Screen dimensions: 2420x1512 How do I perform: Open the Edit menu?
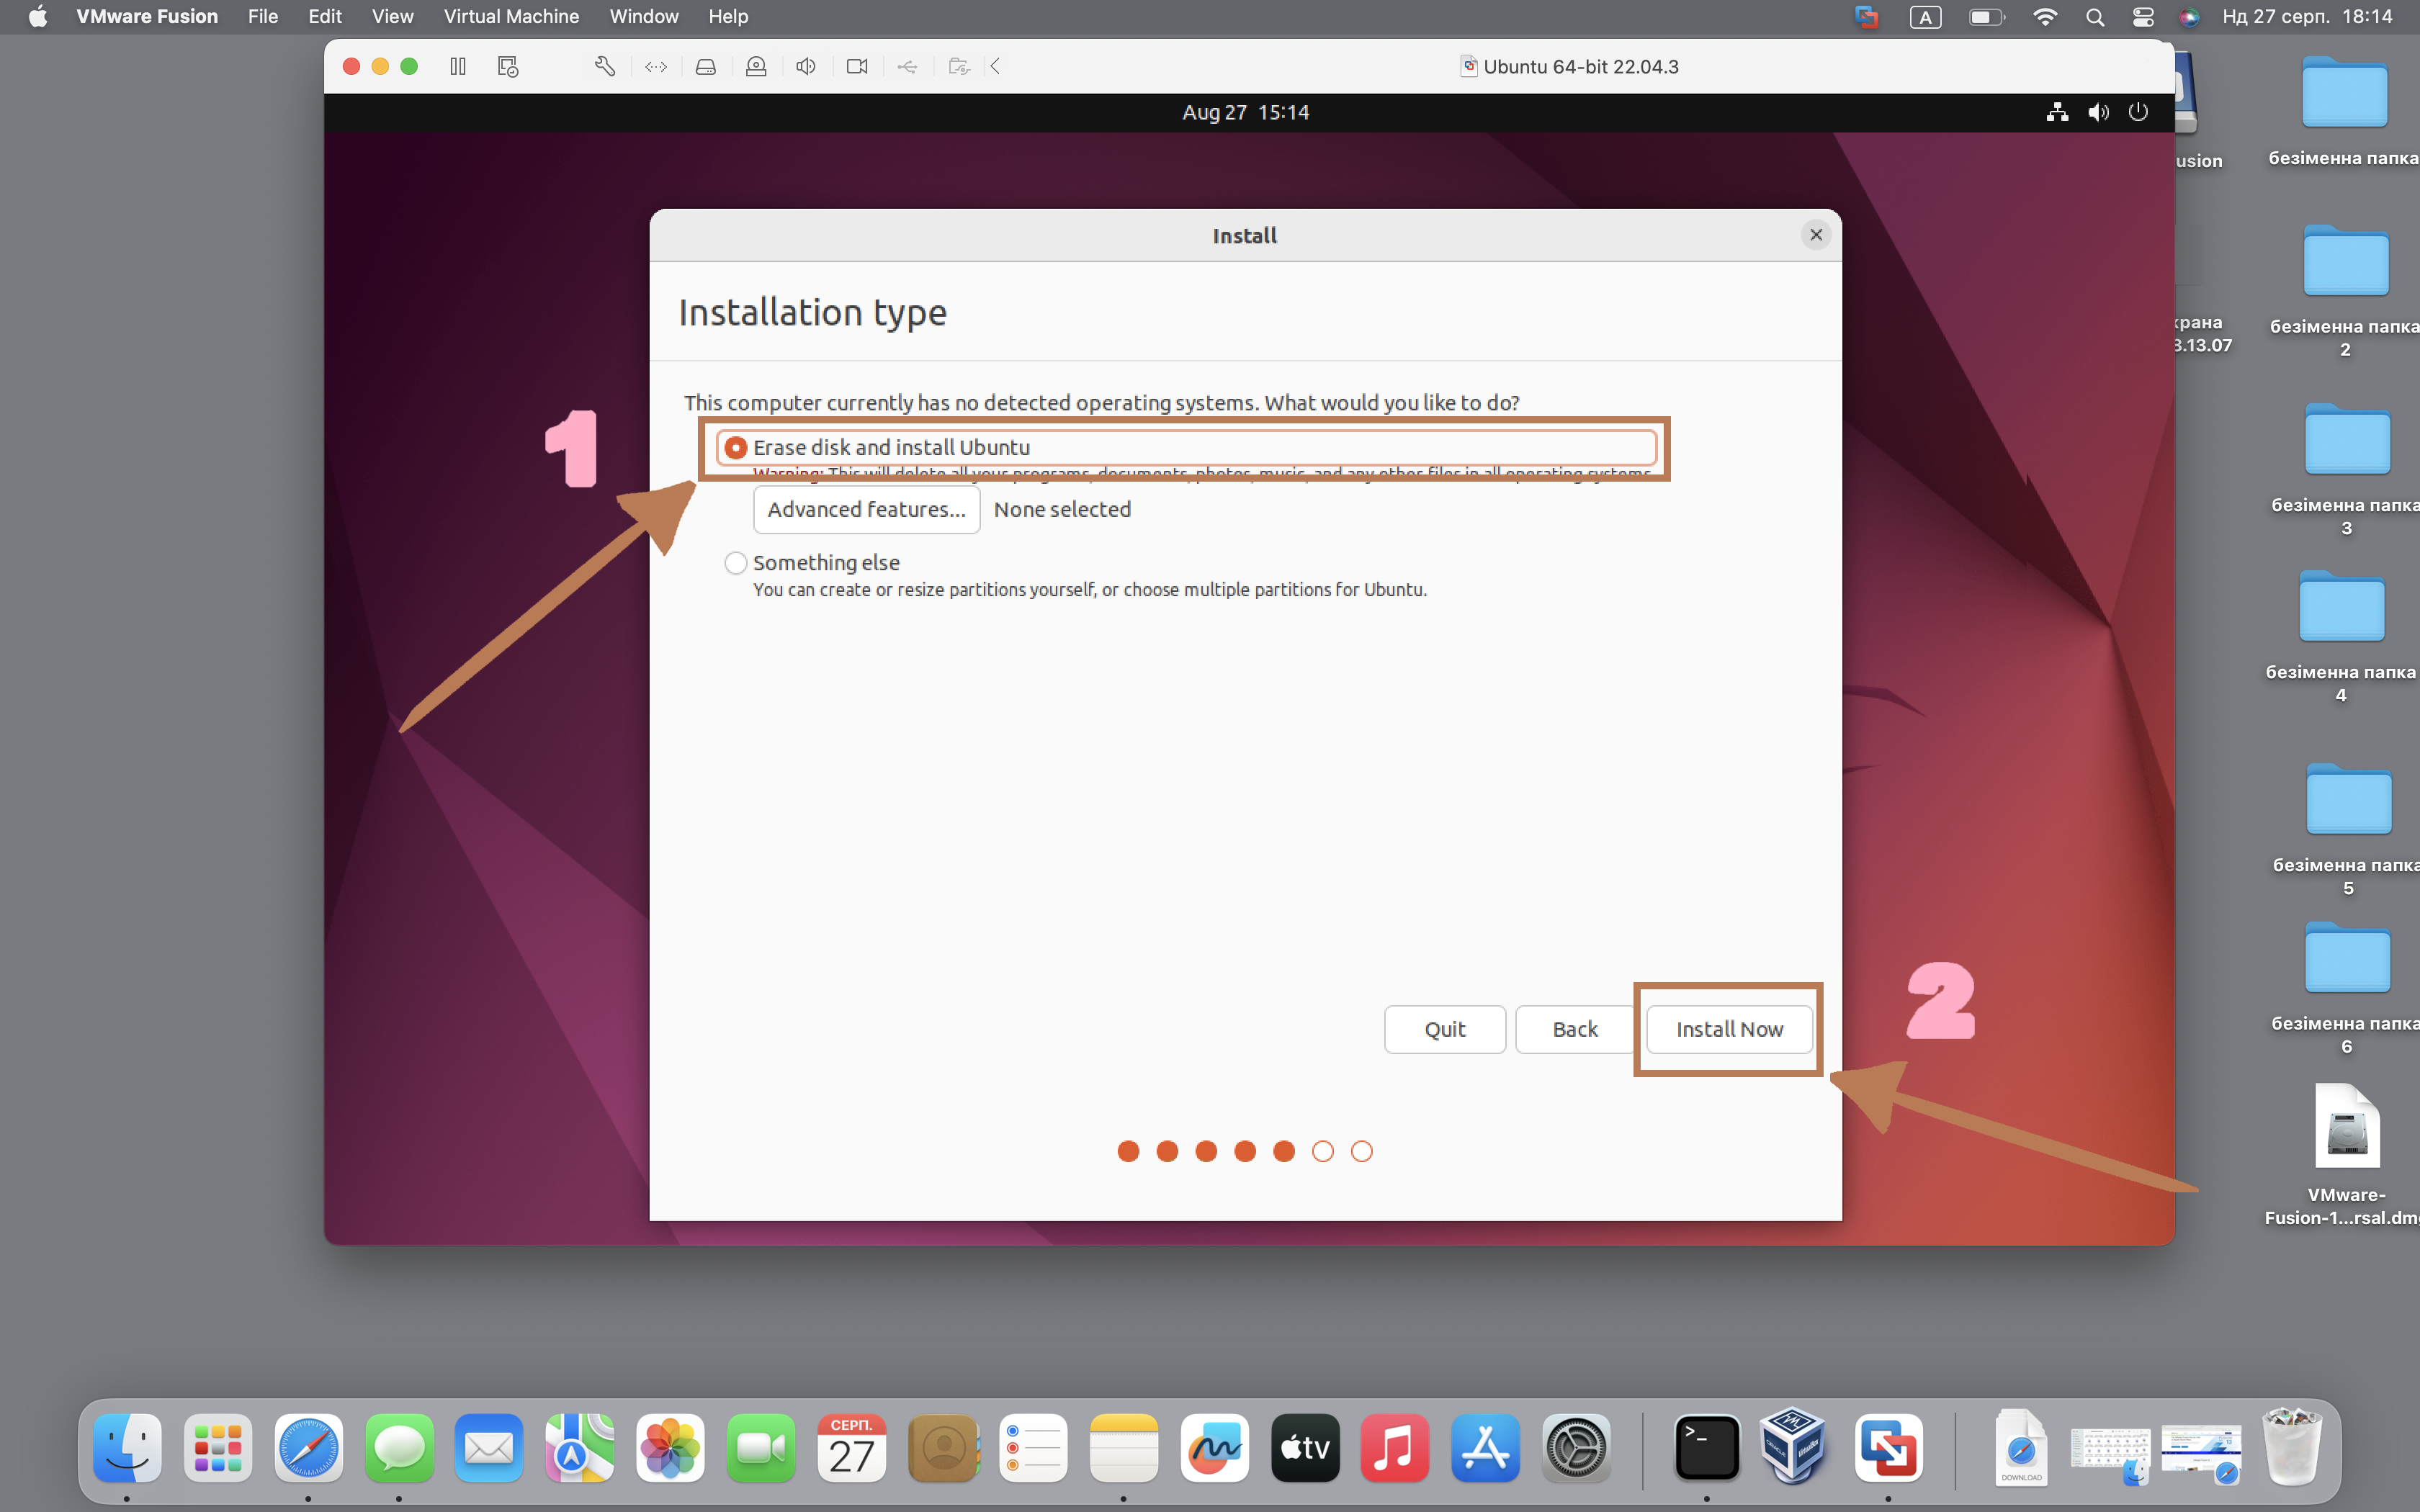pyautogui.click(x=325, y=16)
